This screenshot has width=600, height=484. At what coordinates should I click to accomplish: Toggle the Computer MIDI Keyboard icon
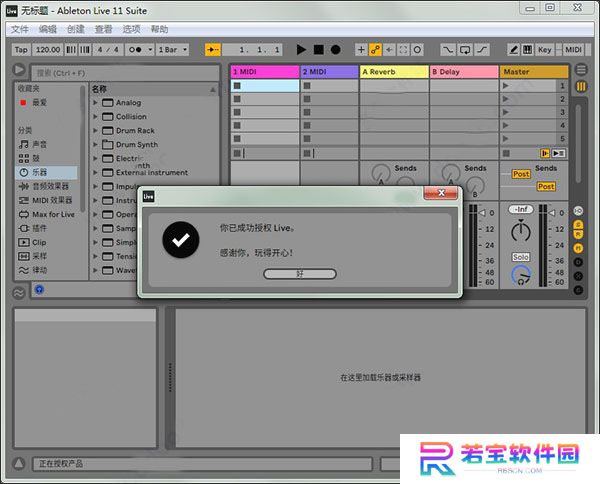pos(527,49)
